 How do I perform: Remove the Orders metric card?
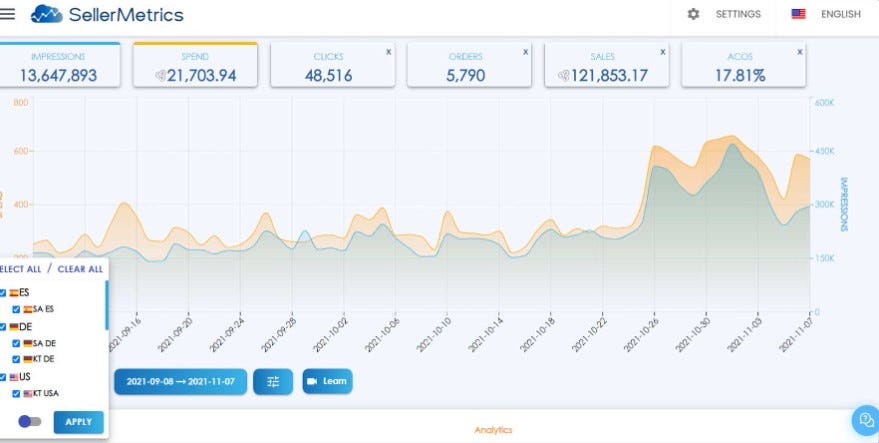point(525,52)
